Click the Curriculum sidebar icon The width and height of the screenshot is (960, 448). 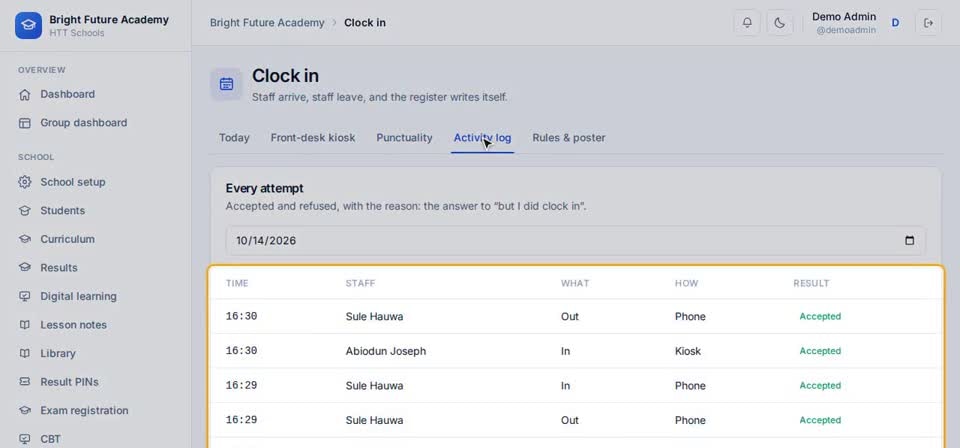[24, 239]
